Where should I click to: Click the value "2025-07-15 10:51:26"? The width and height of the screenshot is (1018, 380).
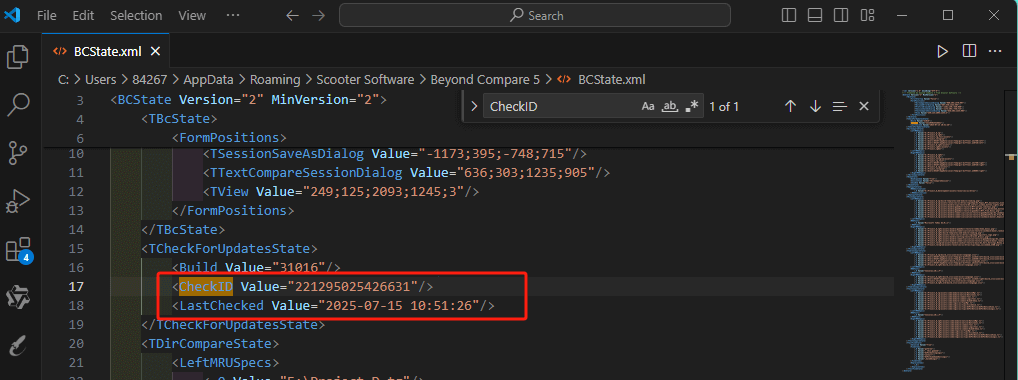399,305
